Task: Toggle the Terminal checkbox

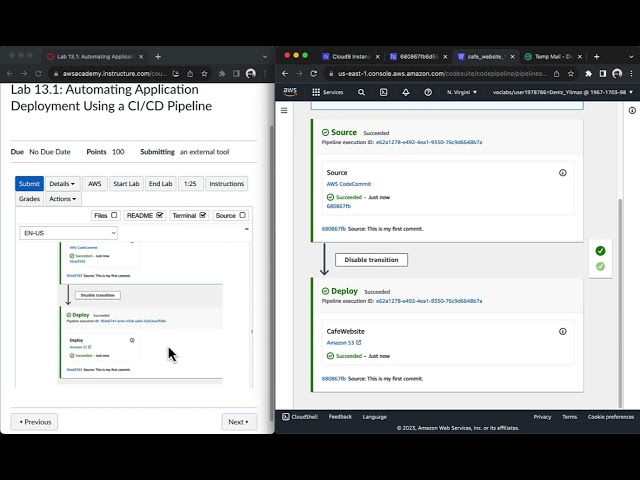Action: [203, 215]
